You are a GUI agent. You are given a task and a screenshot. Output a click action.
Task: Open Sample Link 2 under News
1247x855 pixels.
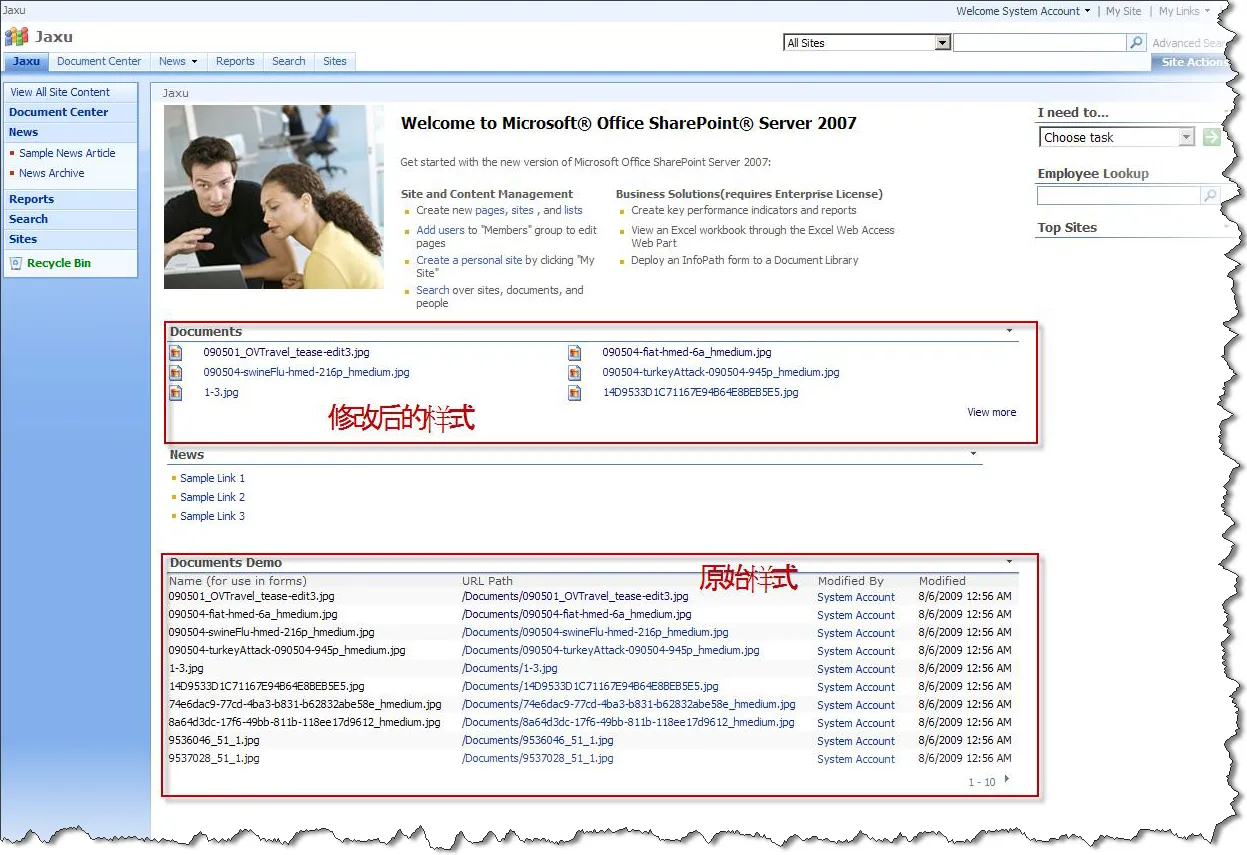click(x=212, y=497)
